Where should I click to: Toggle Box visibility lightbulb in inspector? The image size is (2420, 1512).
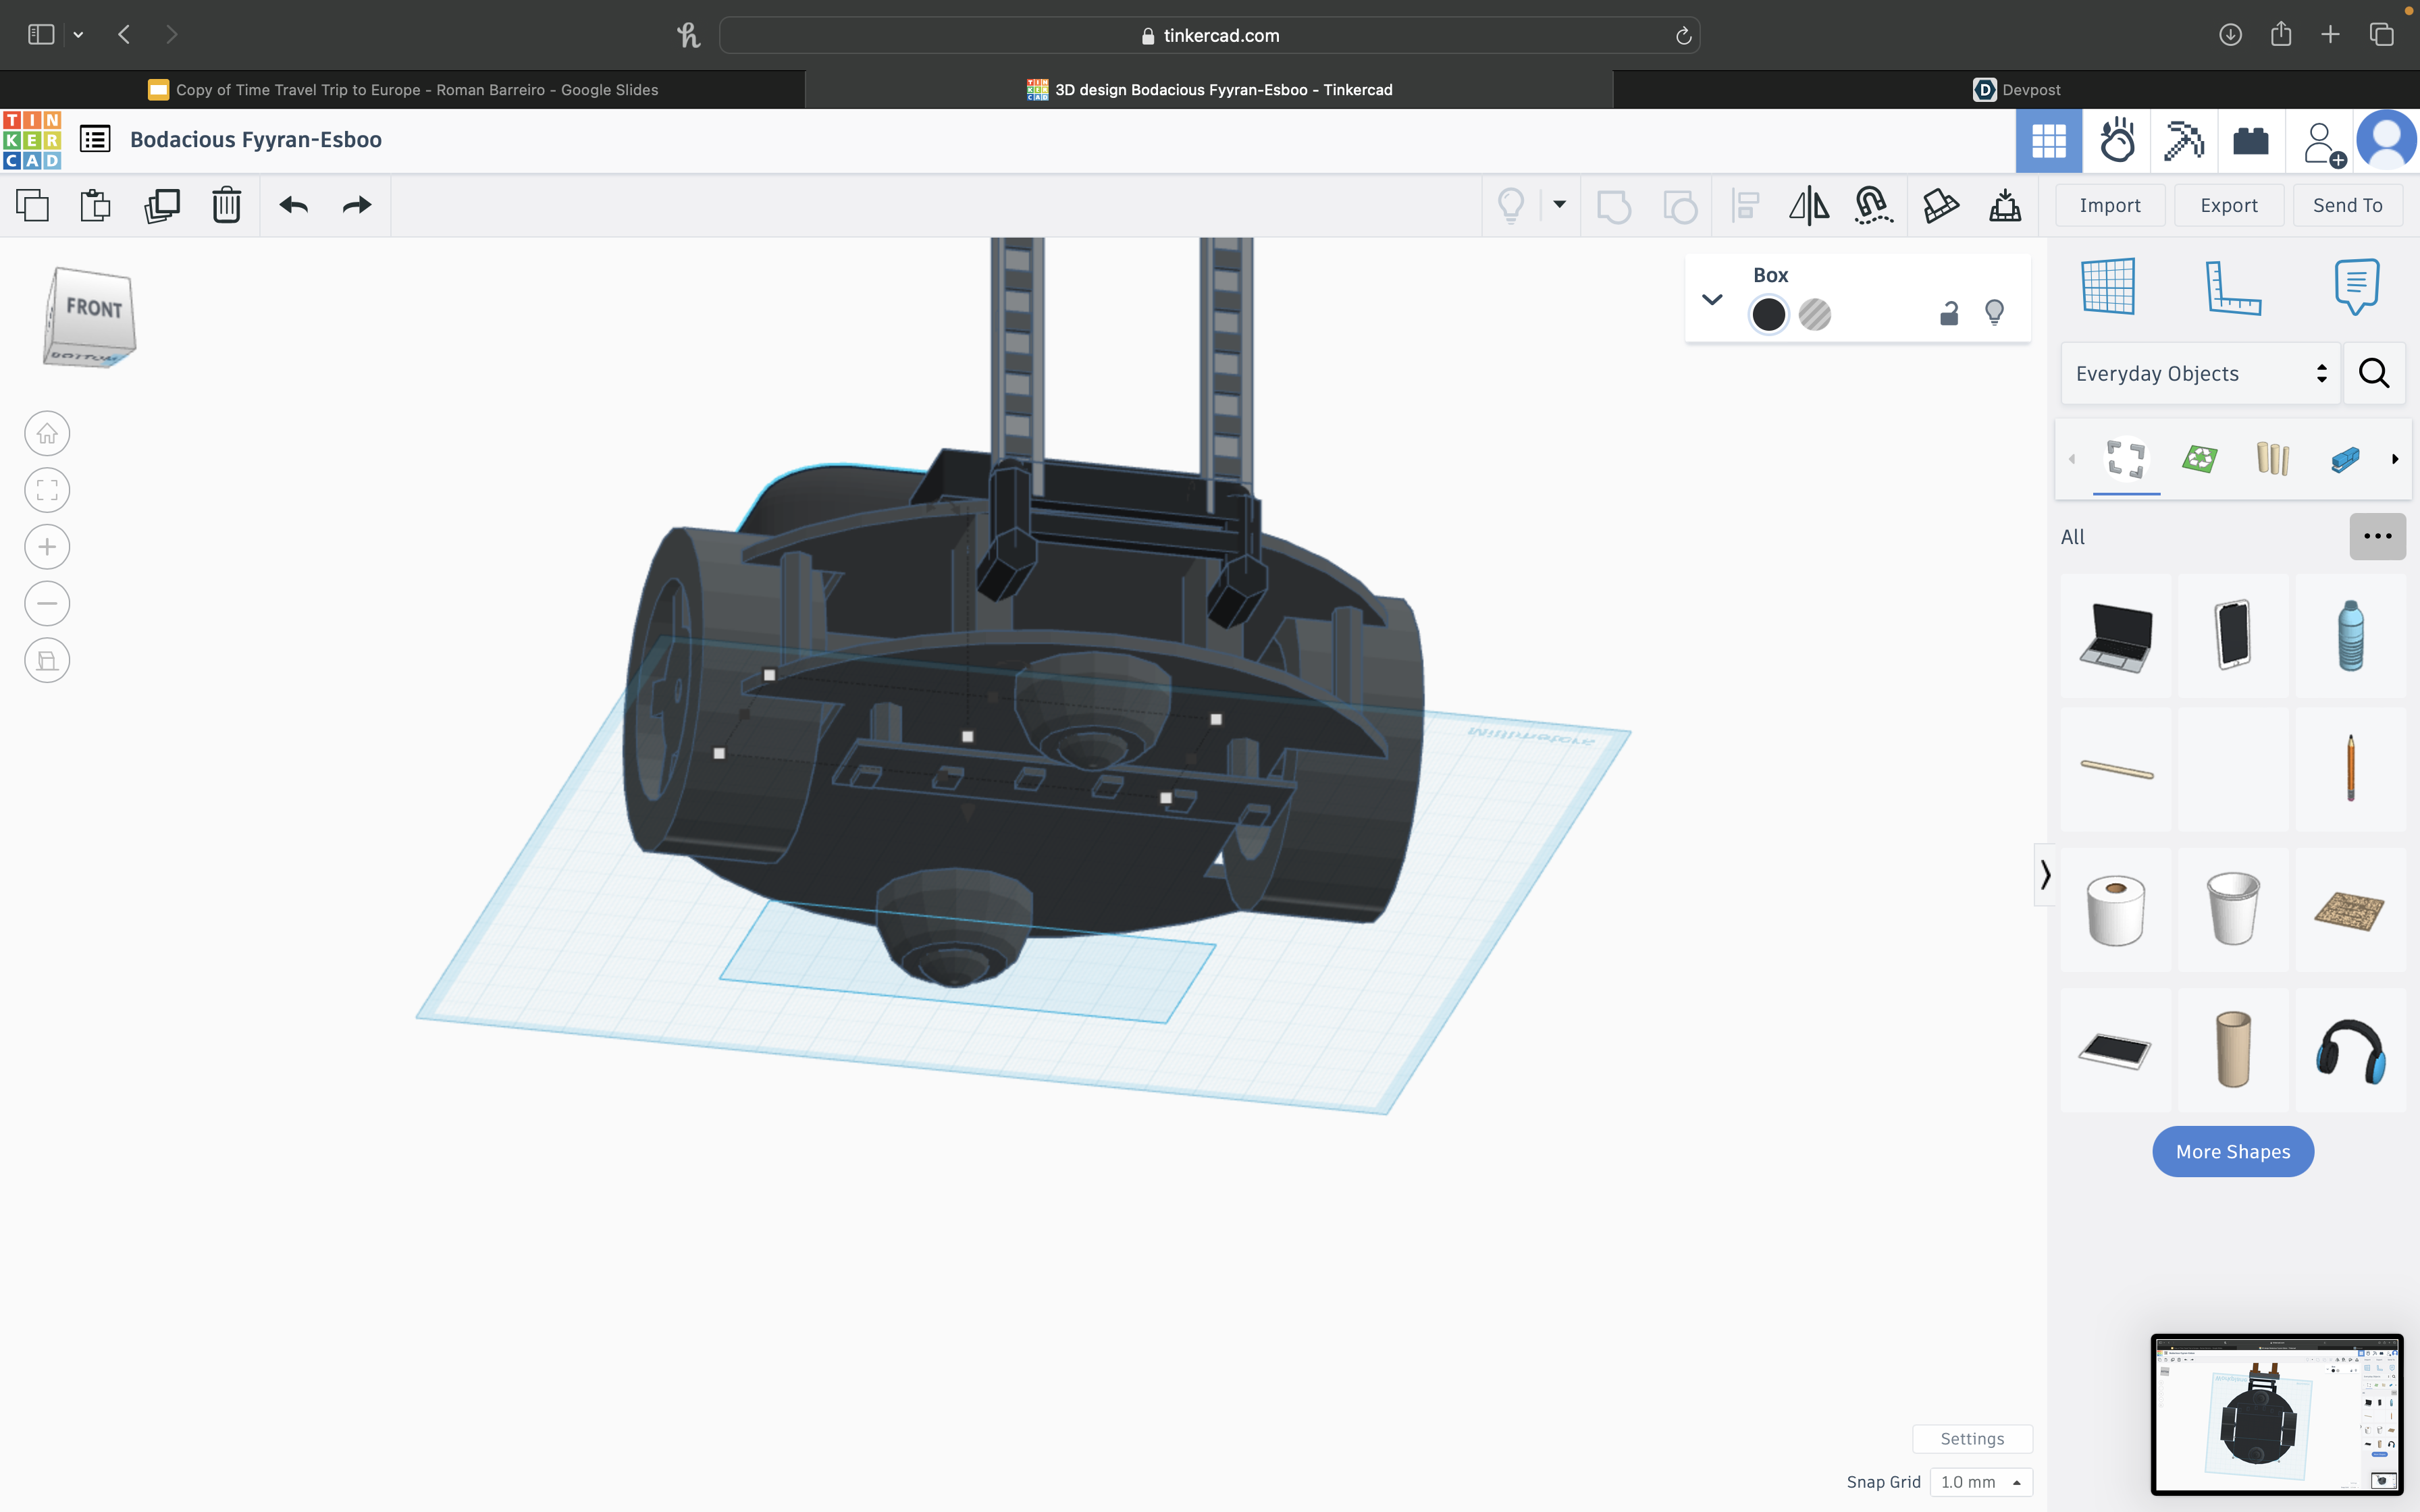[x=1994, y=314]
